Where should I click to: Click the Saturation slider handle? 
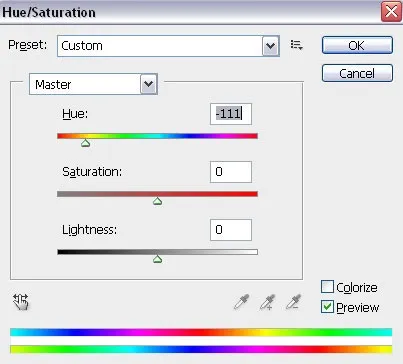click(157, 201)
